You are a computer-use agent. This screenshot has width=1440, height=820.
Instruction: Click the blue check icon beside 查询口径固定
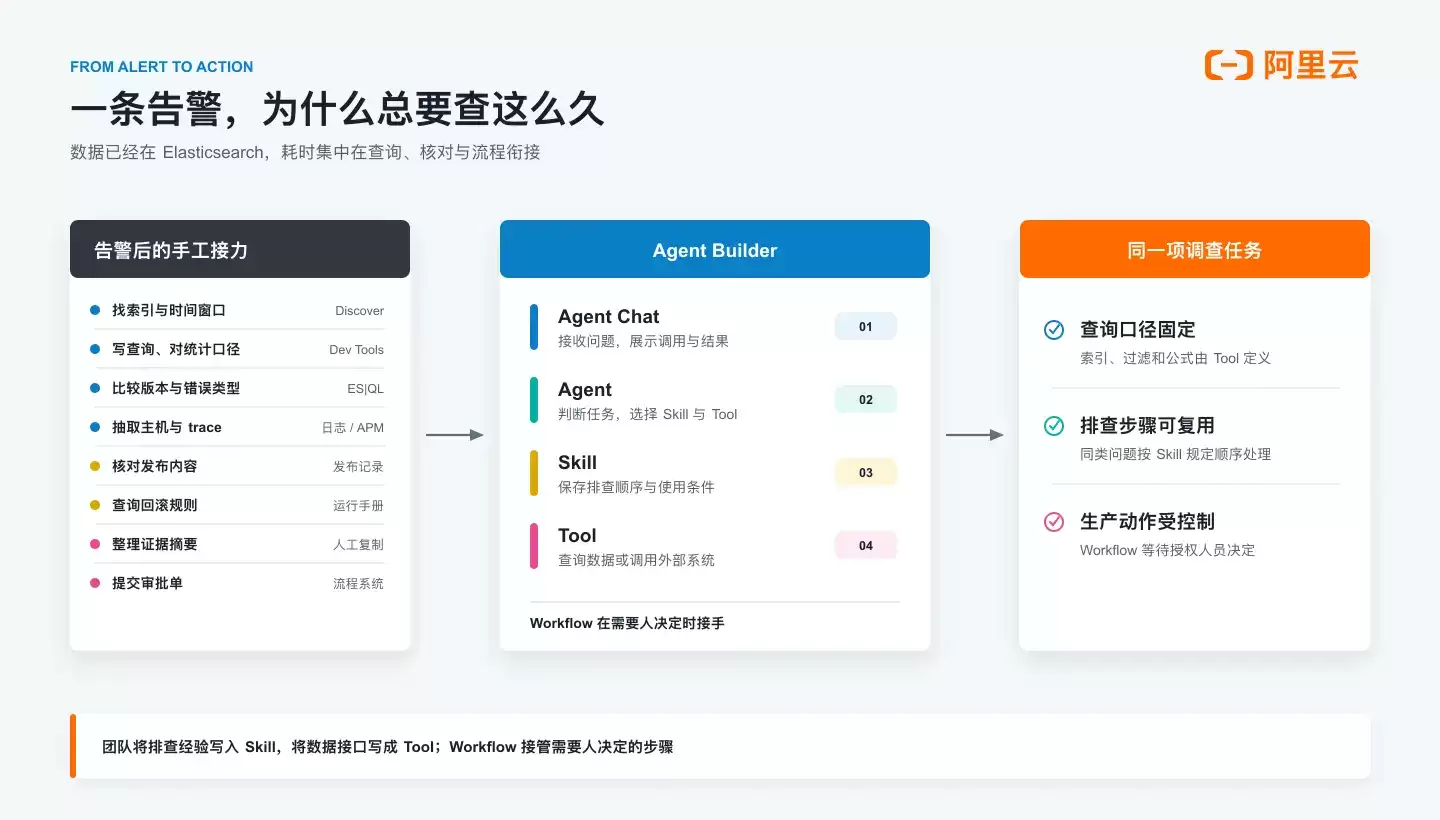1054,330
